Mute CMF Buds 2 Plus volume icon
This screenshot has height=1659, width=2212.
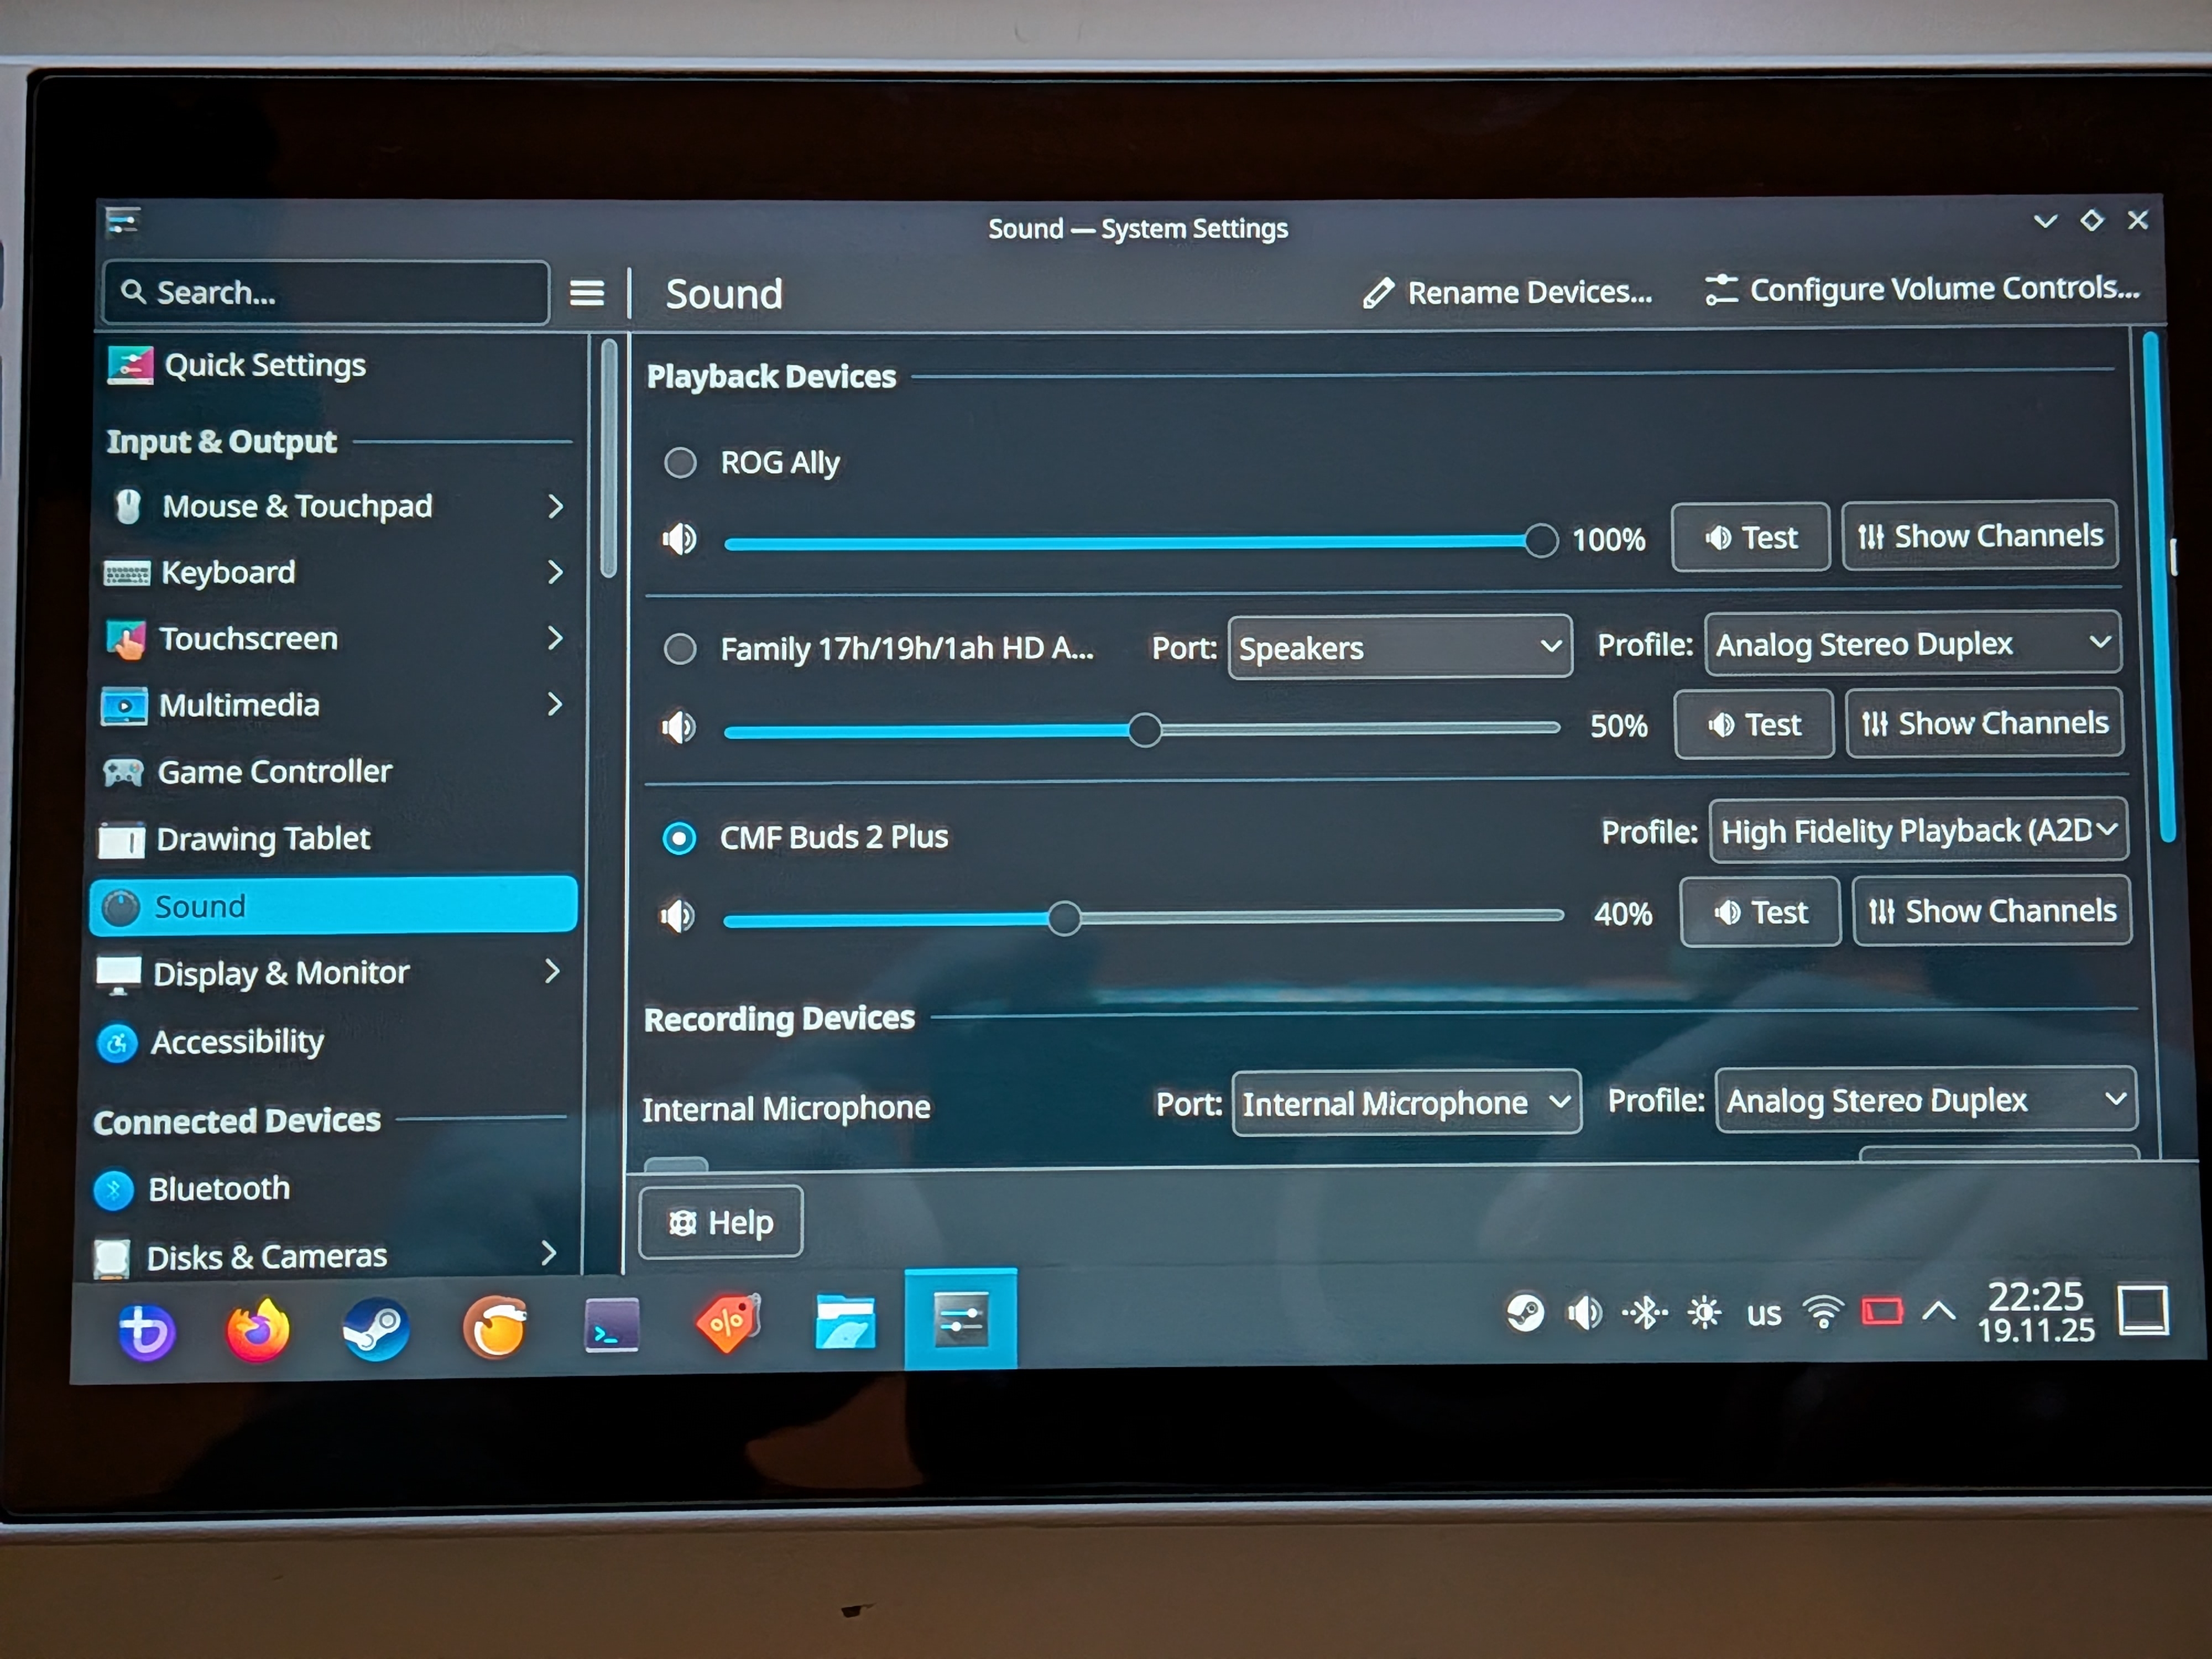[677, 916]
